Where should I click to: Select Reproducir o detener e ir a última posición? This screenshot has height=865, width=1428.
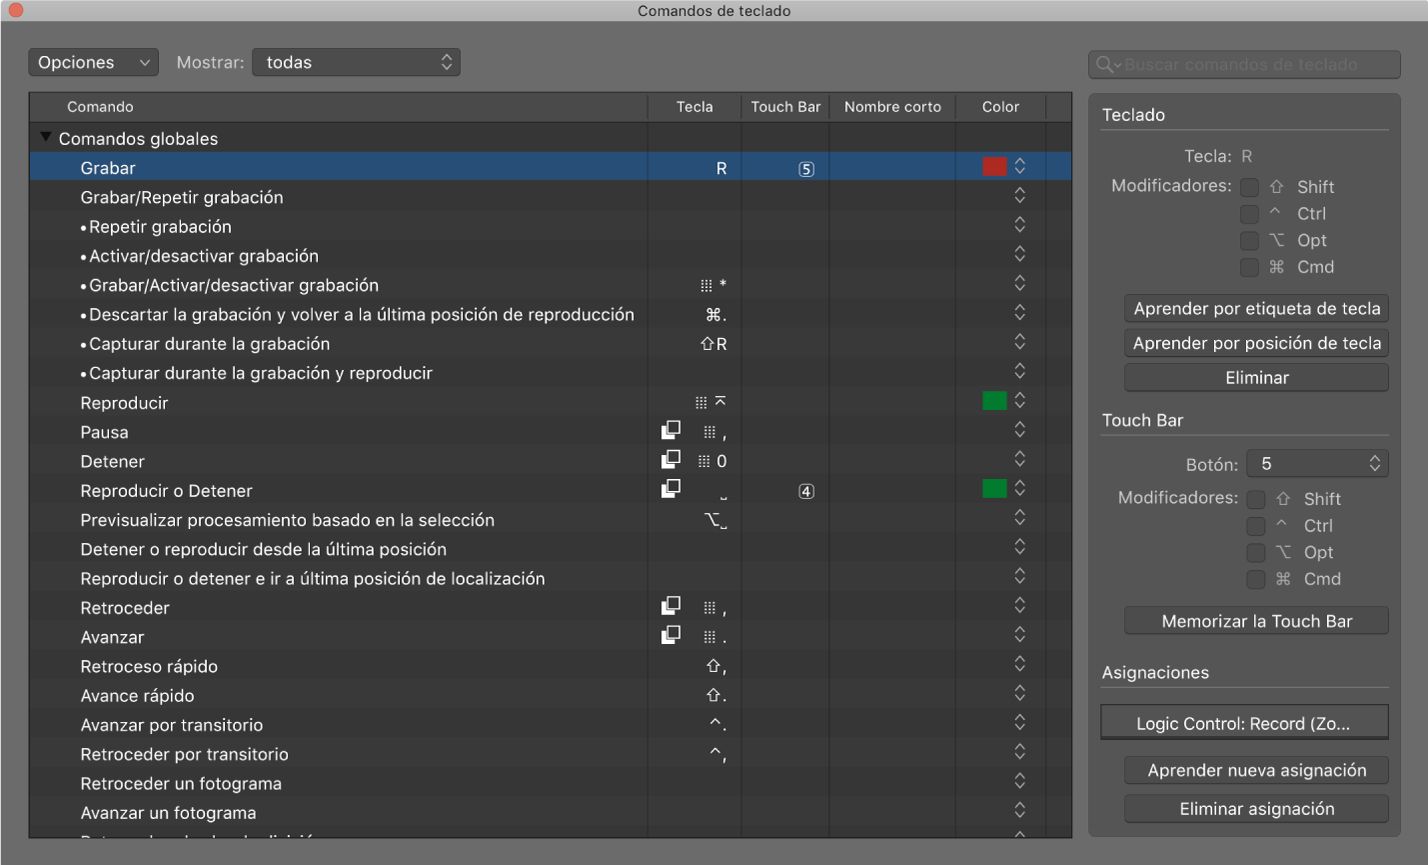point(550,578)
